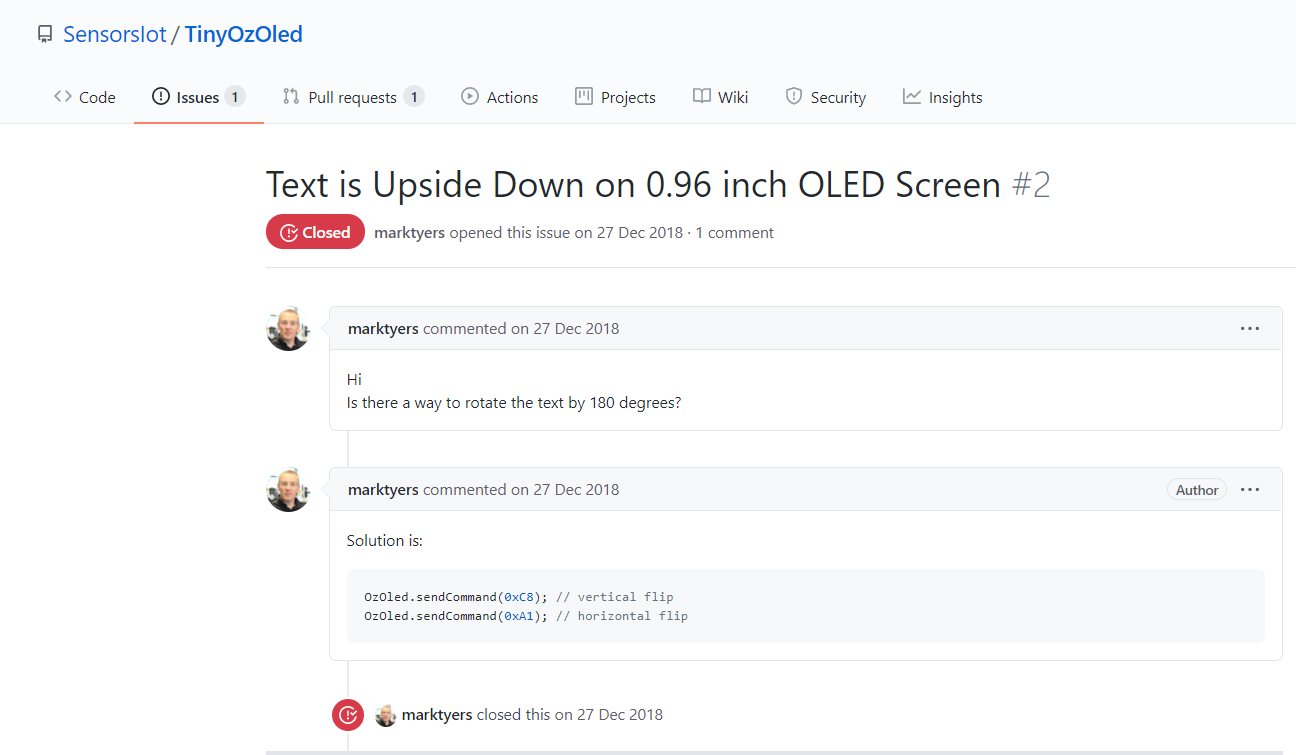Switch to the Issues tab

[x=199, y=97]
